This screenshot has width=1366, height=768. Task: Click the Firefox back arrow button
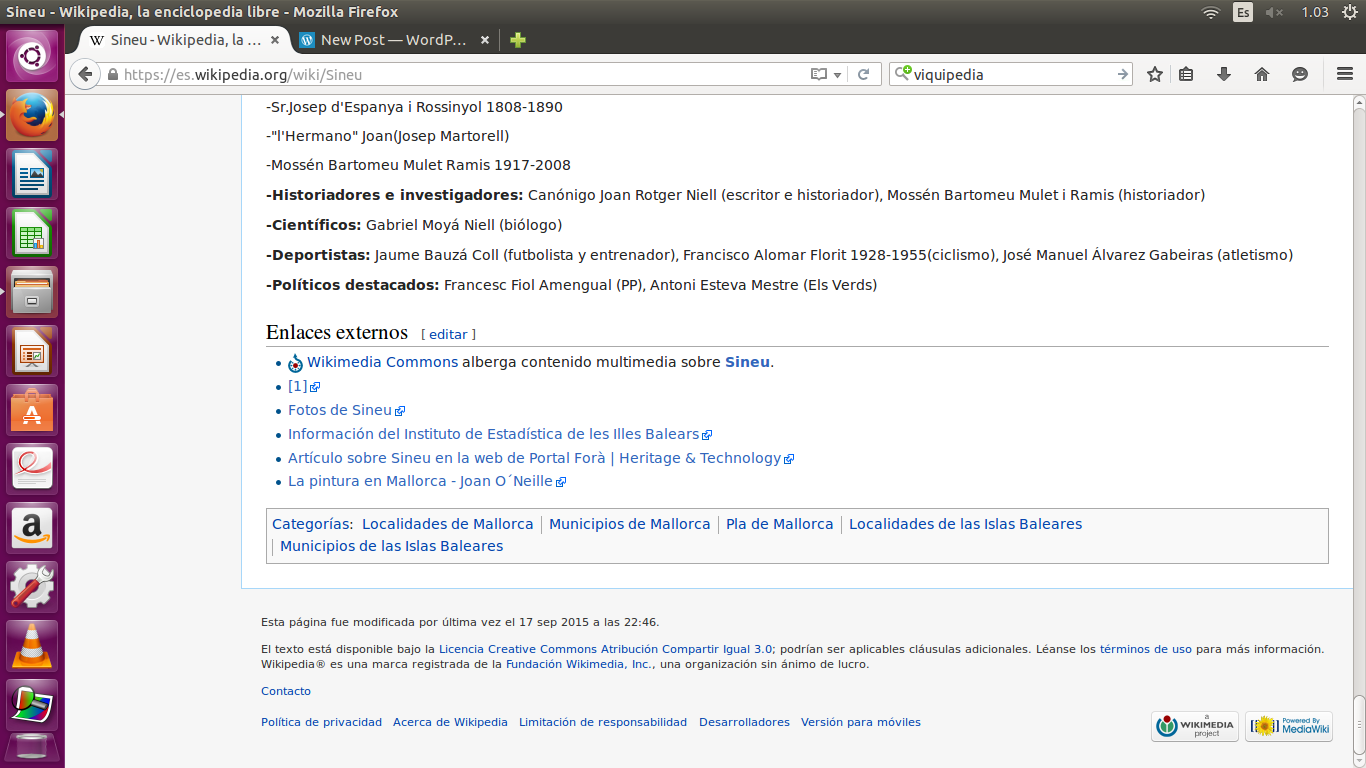(x=85, y=74)
